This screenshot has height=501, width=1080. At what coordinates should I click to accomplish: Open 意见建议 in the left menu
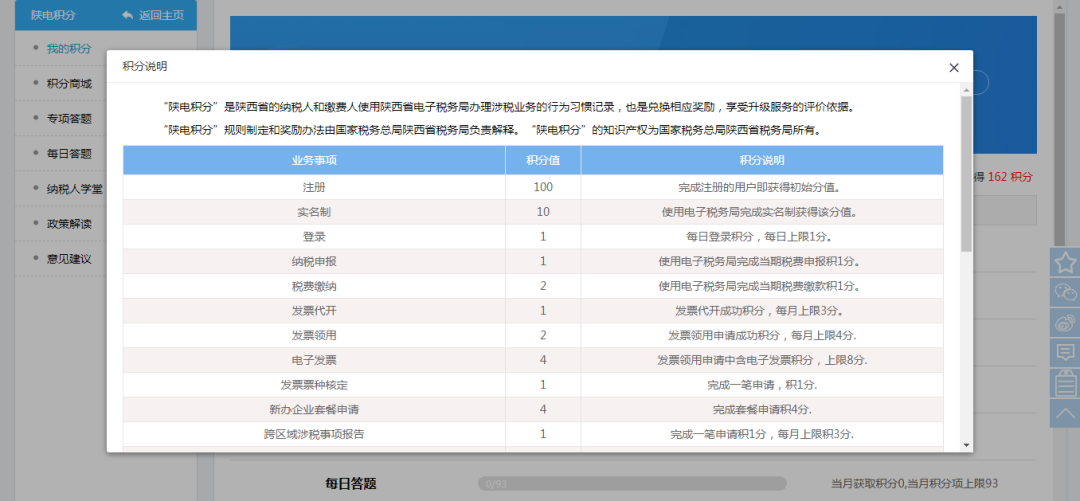pyautogui.click(x=69, y=258)
